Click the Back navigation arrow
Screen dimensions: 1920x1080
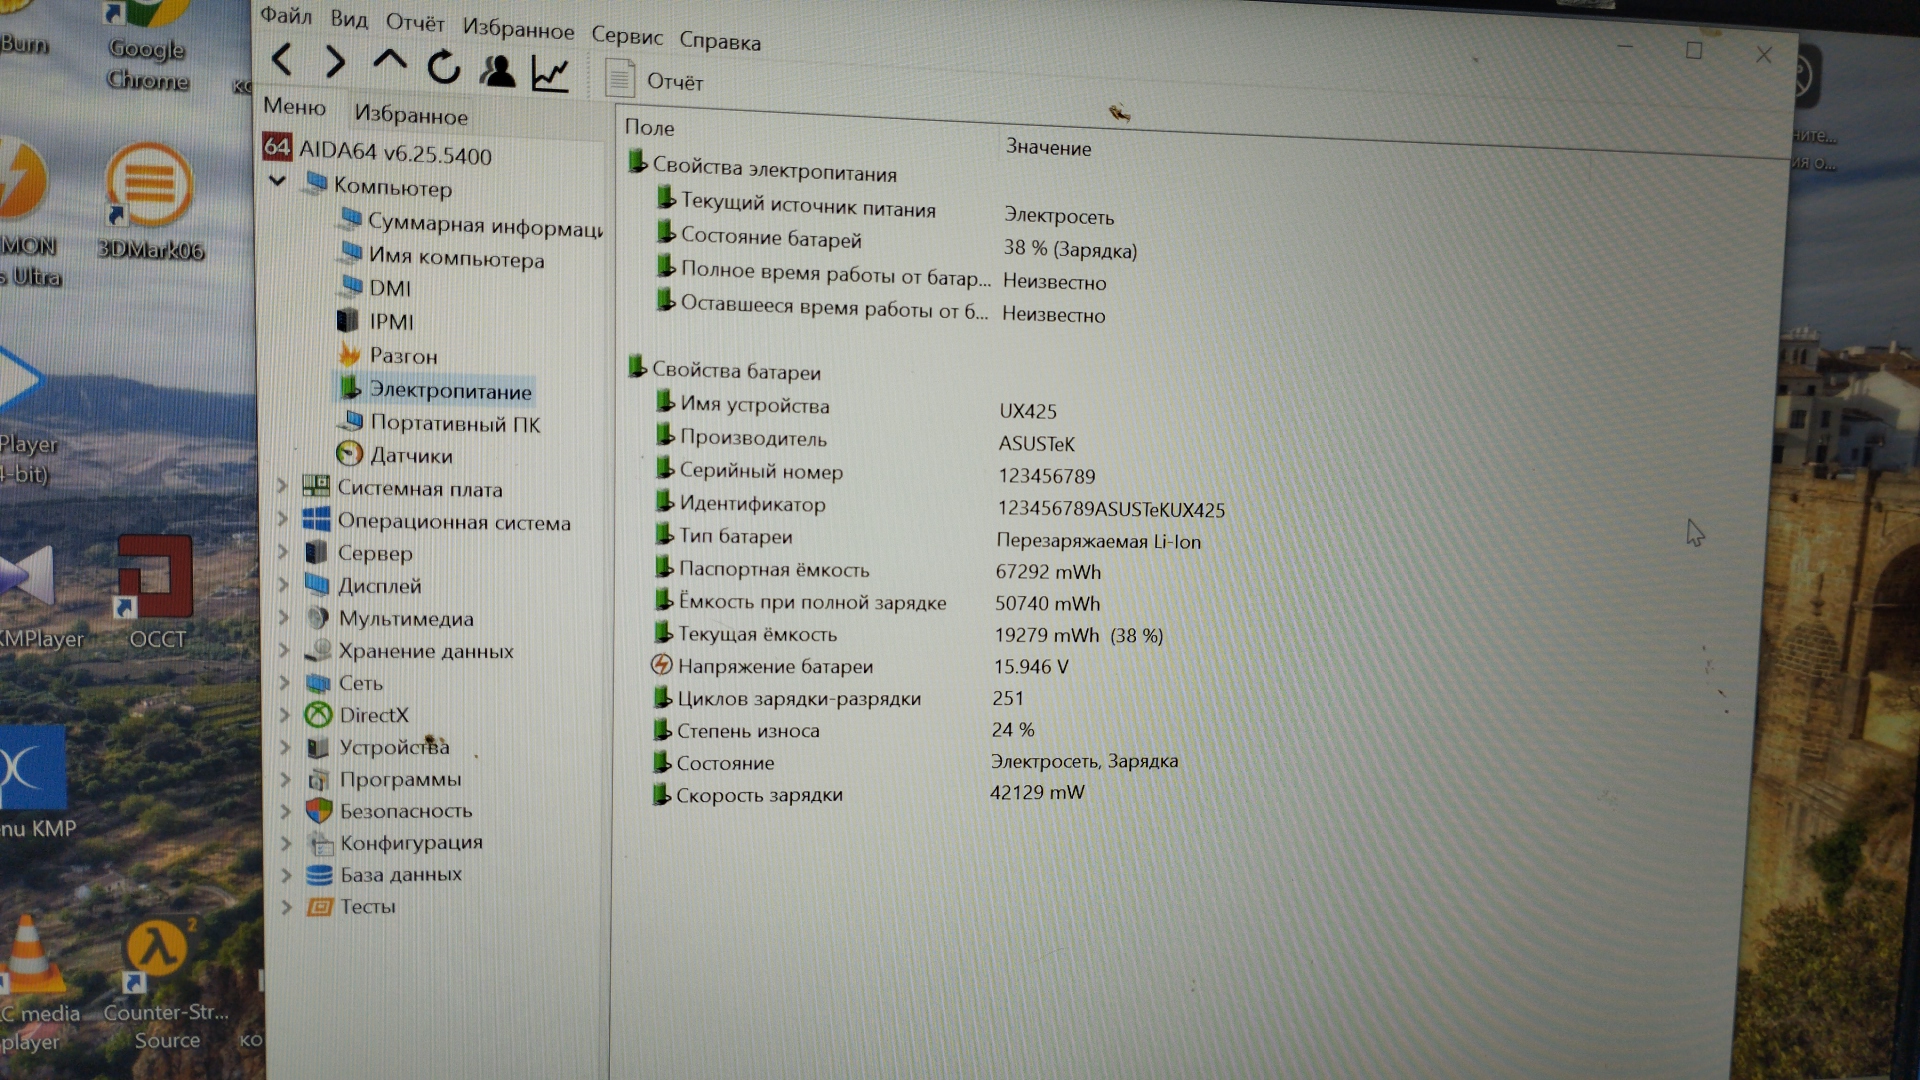click(282, 61)
